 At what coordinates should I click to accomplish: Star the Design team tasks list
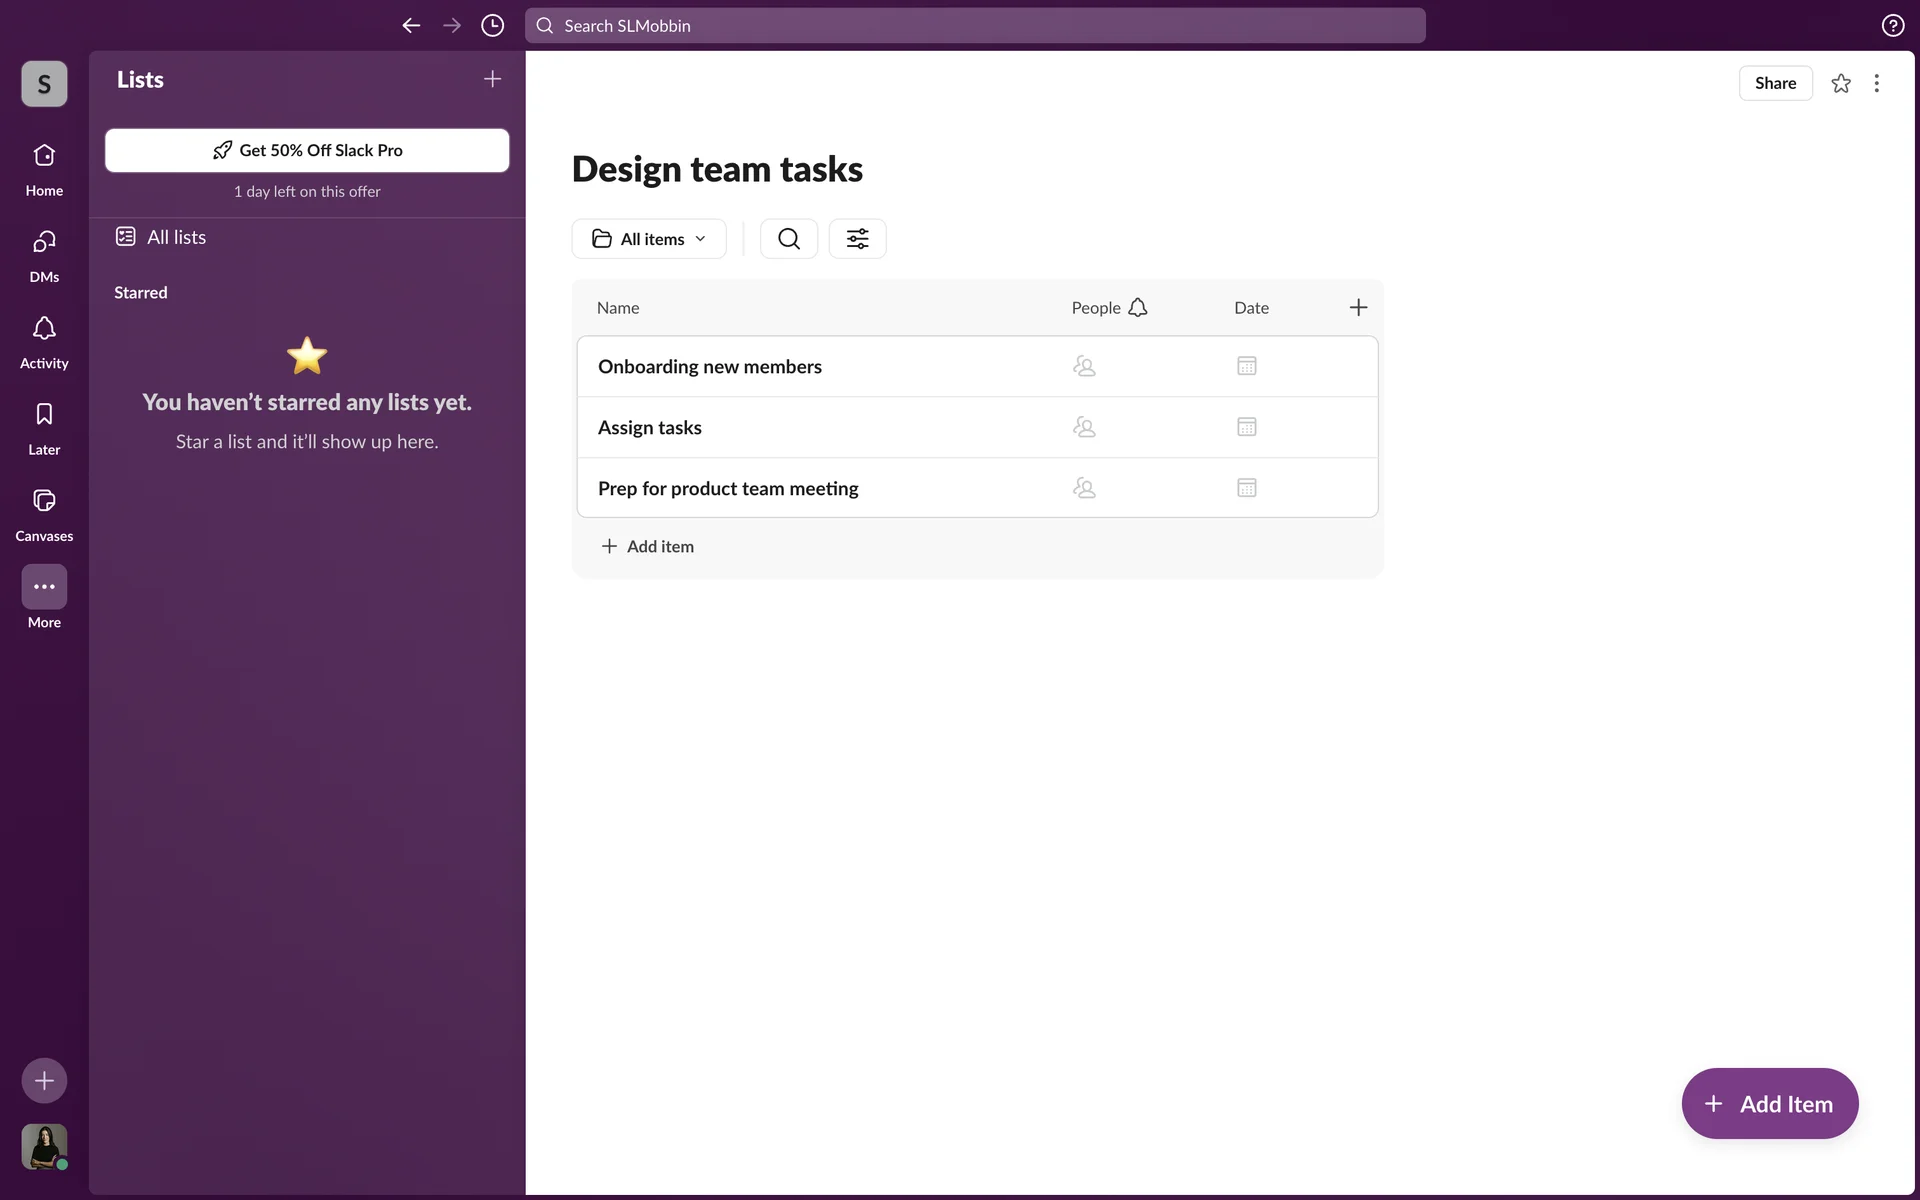[x=1840, y=84]
